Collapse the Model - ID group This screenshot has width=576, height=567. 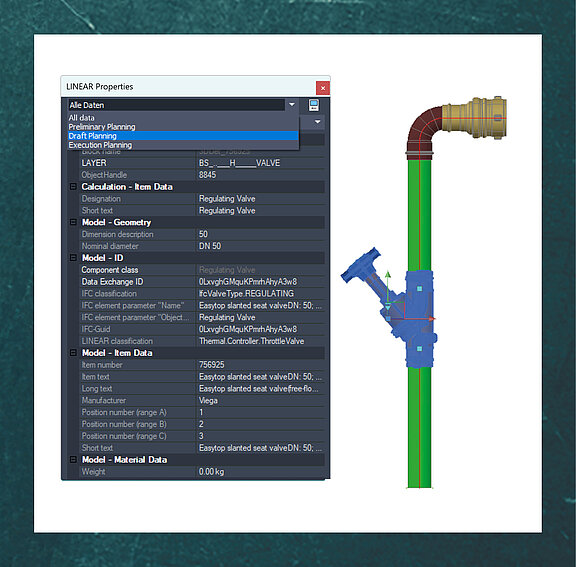pos(73,258)
